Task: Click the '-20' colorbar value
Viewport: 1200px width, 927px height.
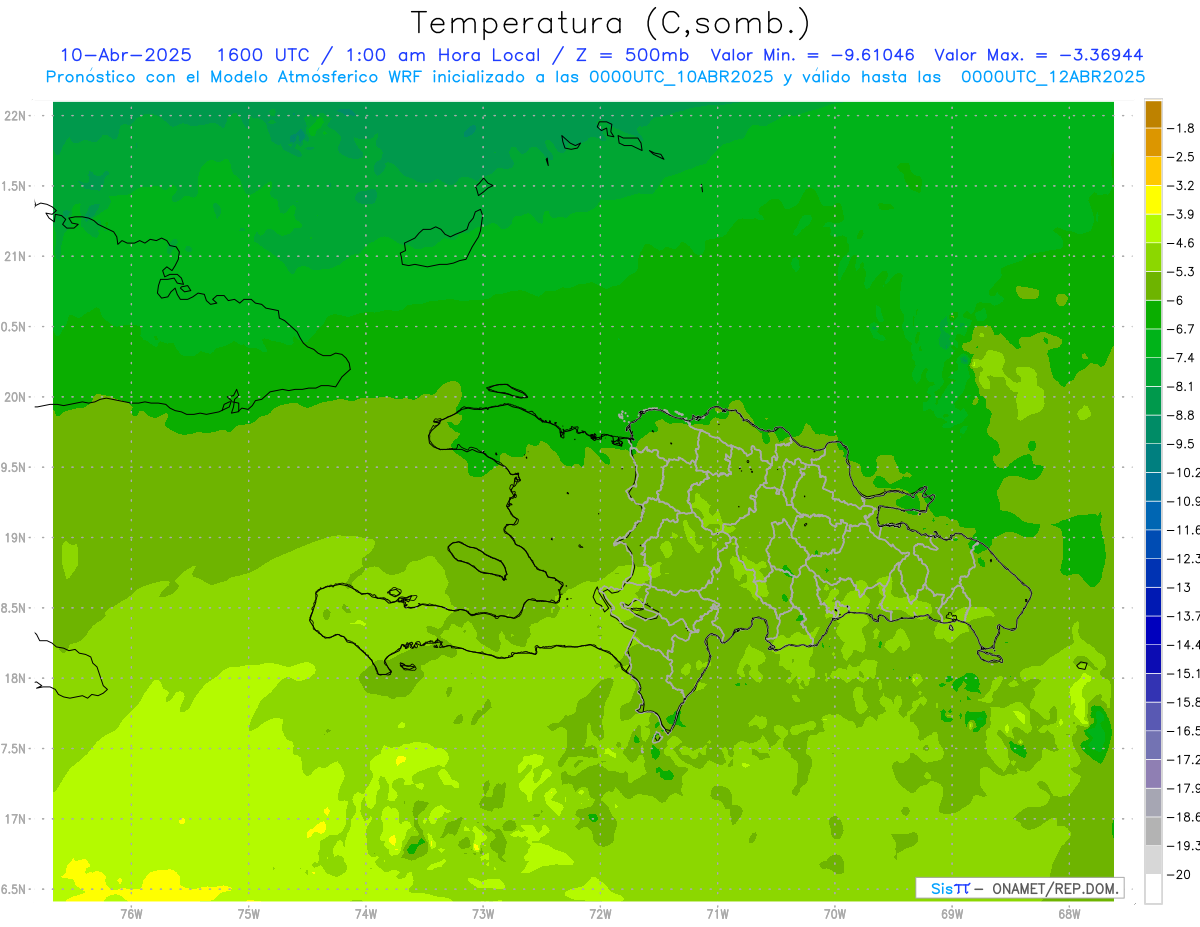Action: coord(1179,874)
